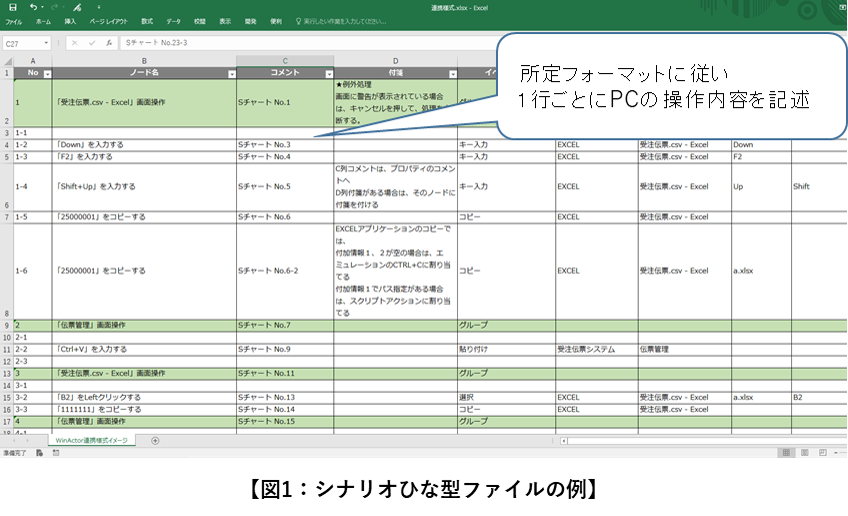
Task: Open filter dropdown on コメント column header
Action: (x=329, y=74)
